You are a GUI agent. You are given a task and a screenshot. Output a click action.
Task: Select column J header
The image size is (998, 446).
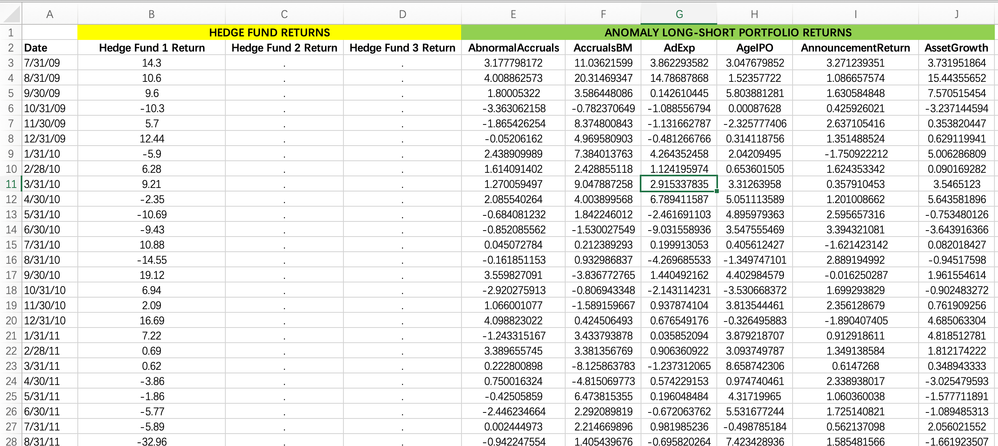click(x=958, y=14)
